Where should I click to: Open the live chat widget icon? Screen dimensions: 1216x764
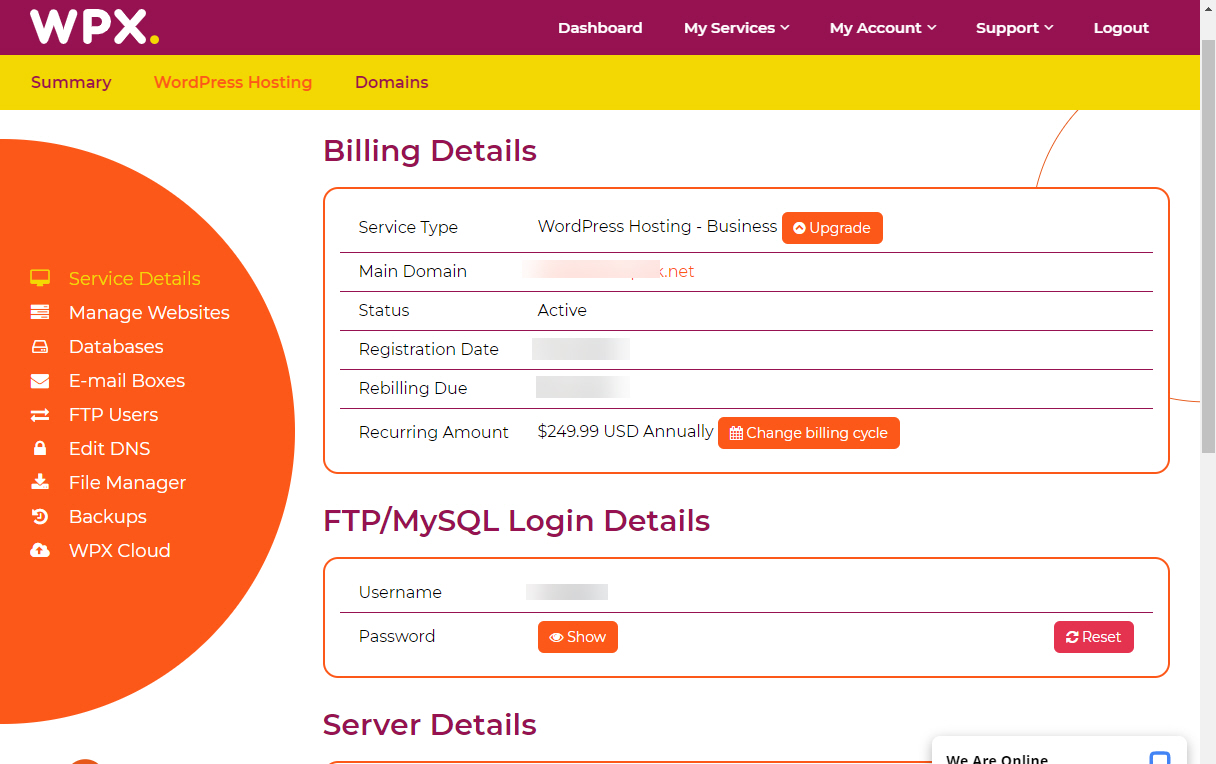click(1160, 757)
